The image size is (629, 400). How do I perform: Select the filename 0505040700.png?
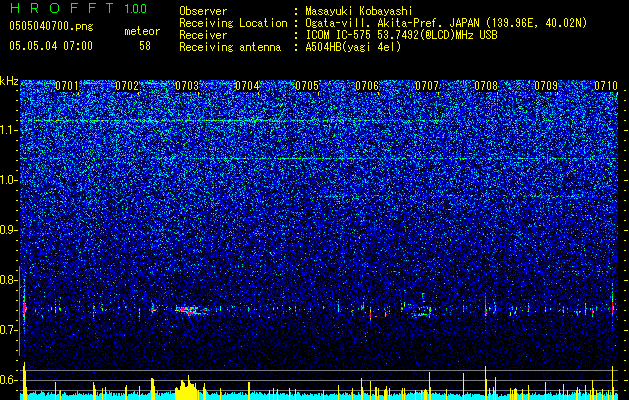(x=51, y=27)
